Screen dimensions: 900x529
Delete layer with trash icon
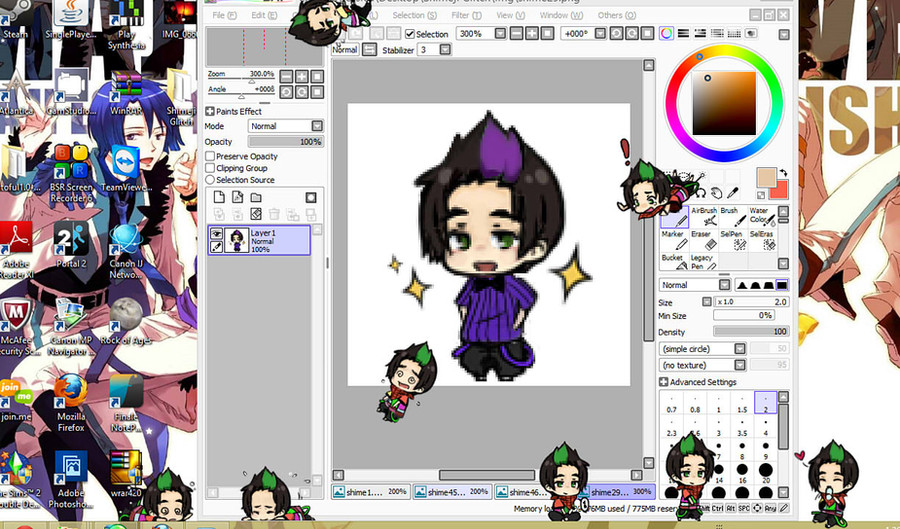point(274,215)
